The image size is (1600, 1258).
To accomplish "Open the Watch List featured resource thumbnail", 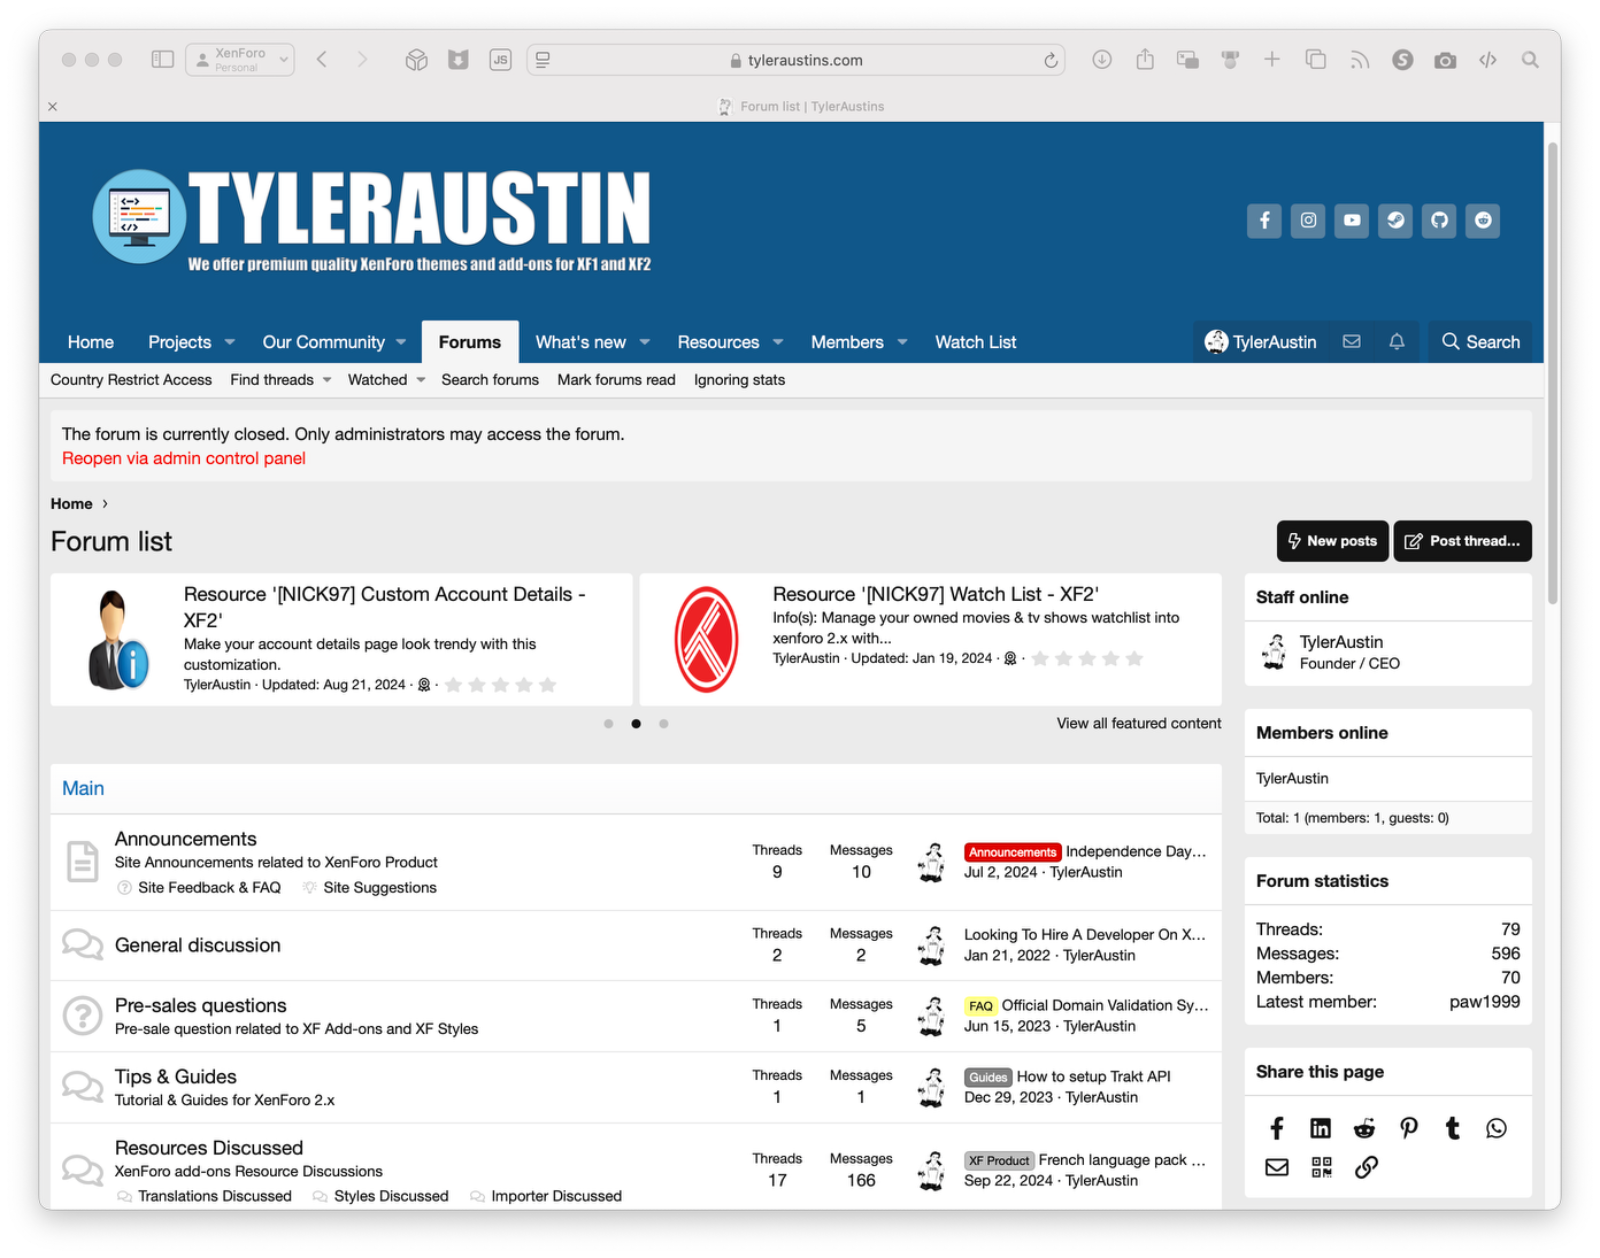I will point(706,640).
